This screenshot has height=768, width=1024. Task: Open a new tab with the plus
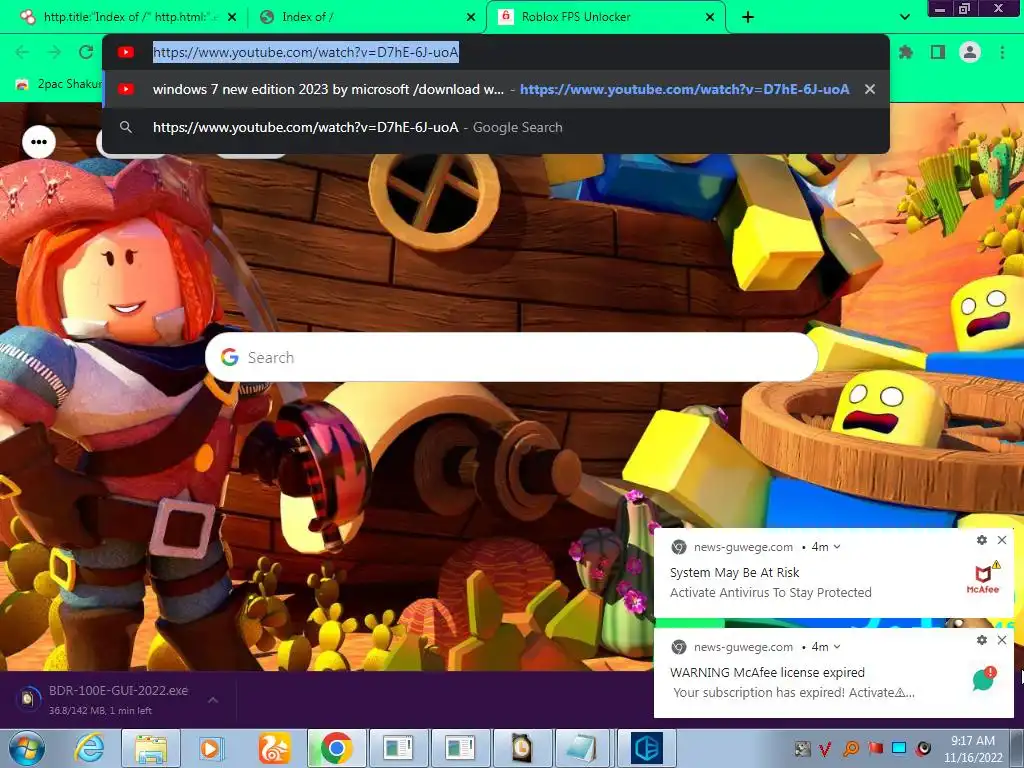click(x=748, y=17)
